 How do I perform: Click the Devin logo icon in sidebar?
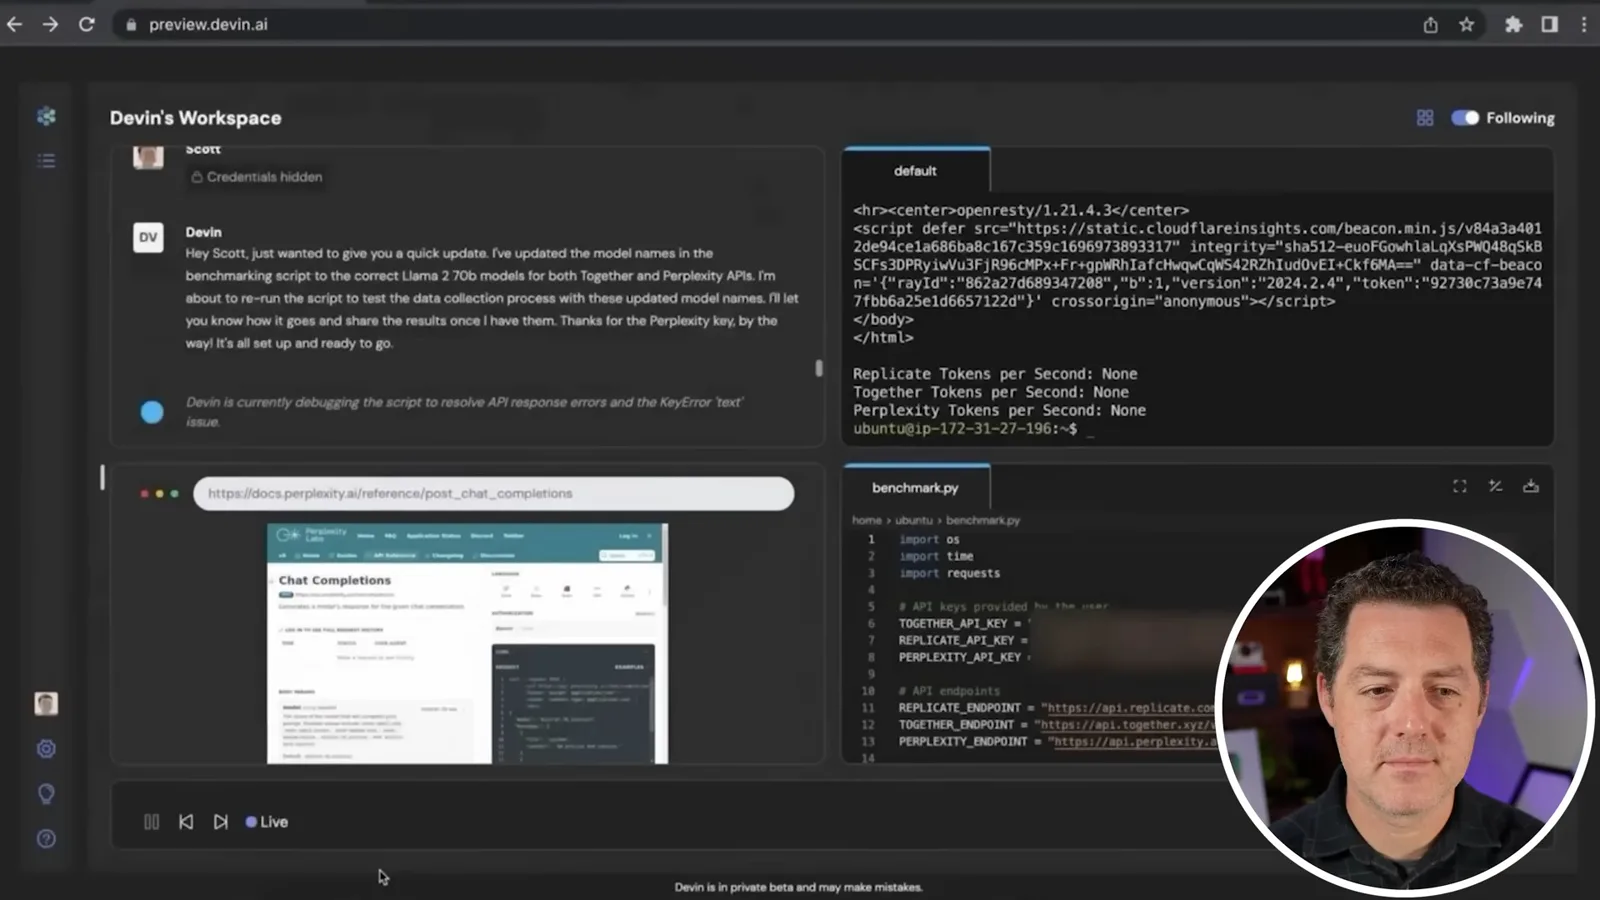point(46,116)
